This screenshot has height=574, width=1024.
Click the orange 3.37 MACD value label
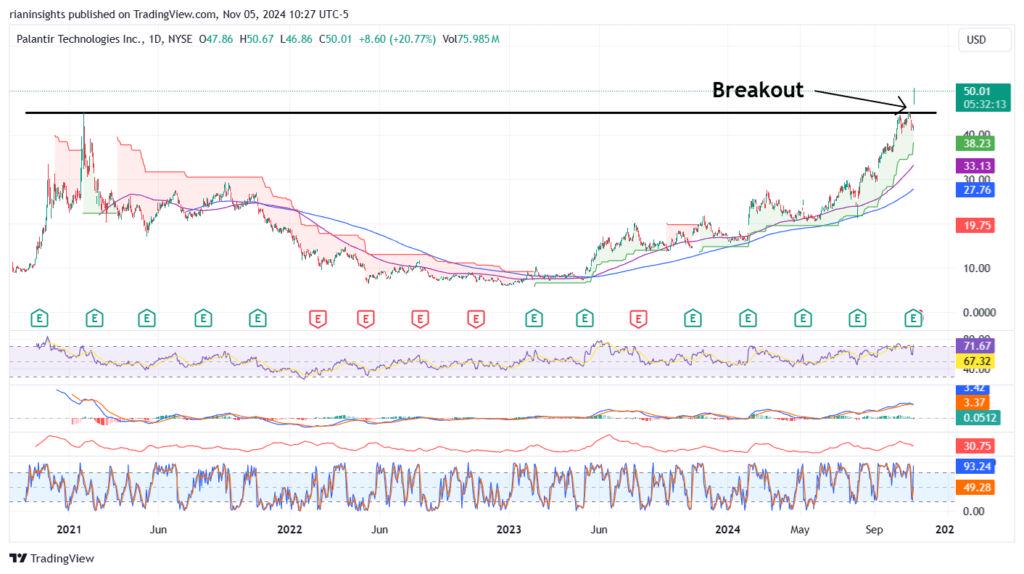pos(974,403)
